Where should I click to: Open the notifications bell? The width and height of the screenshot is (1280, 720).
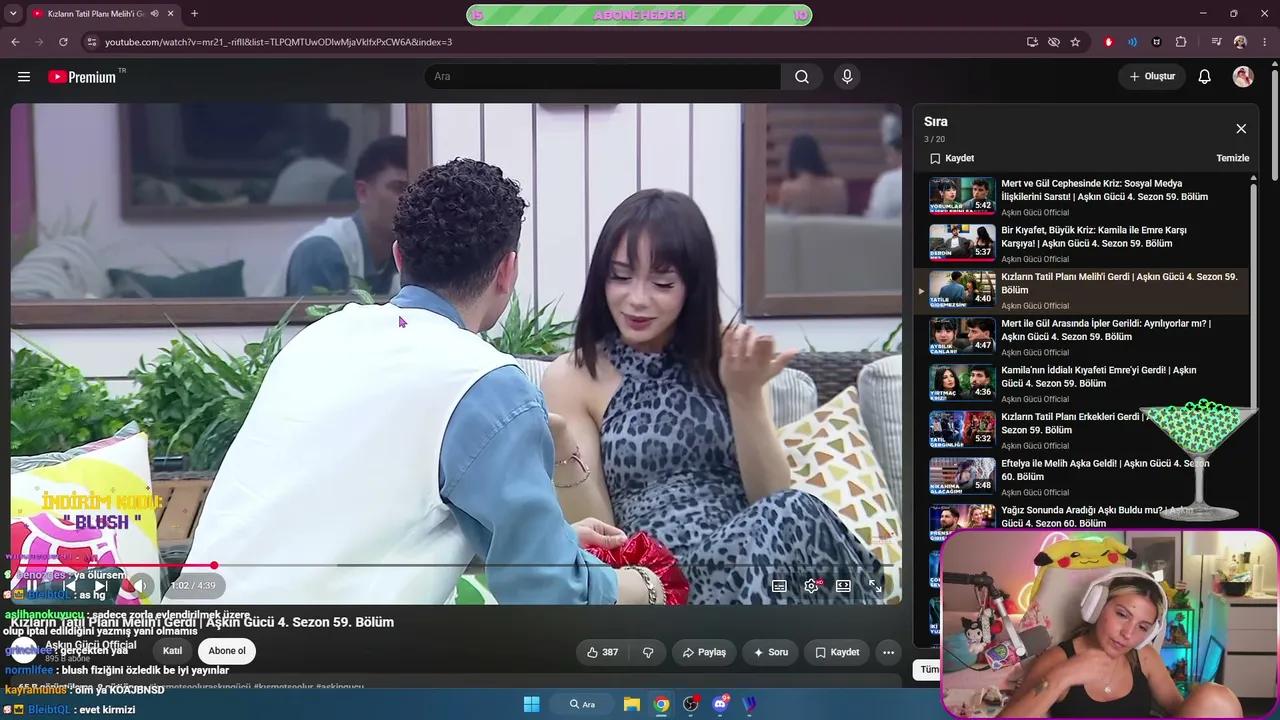pos(1205,77)
